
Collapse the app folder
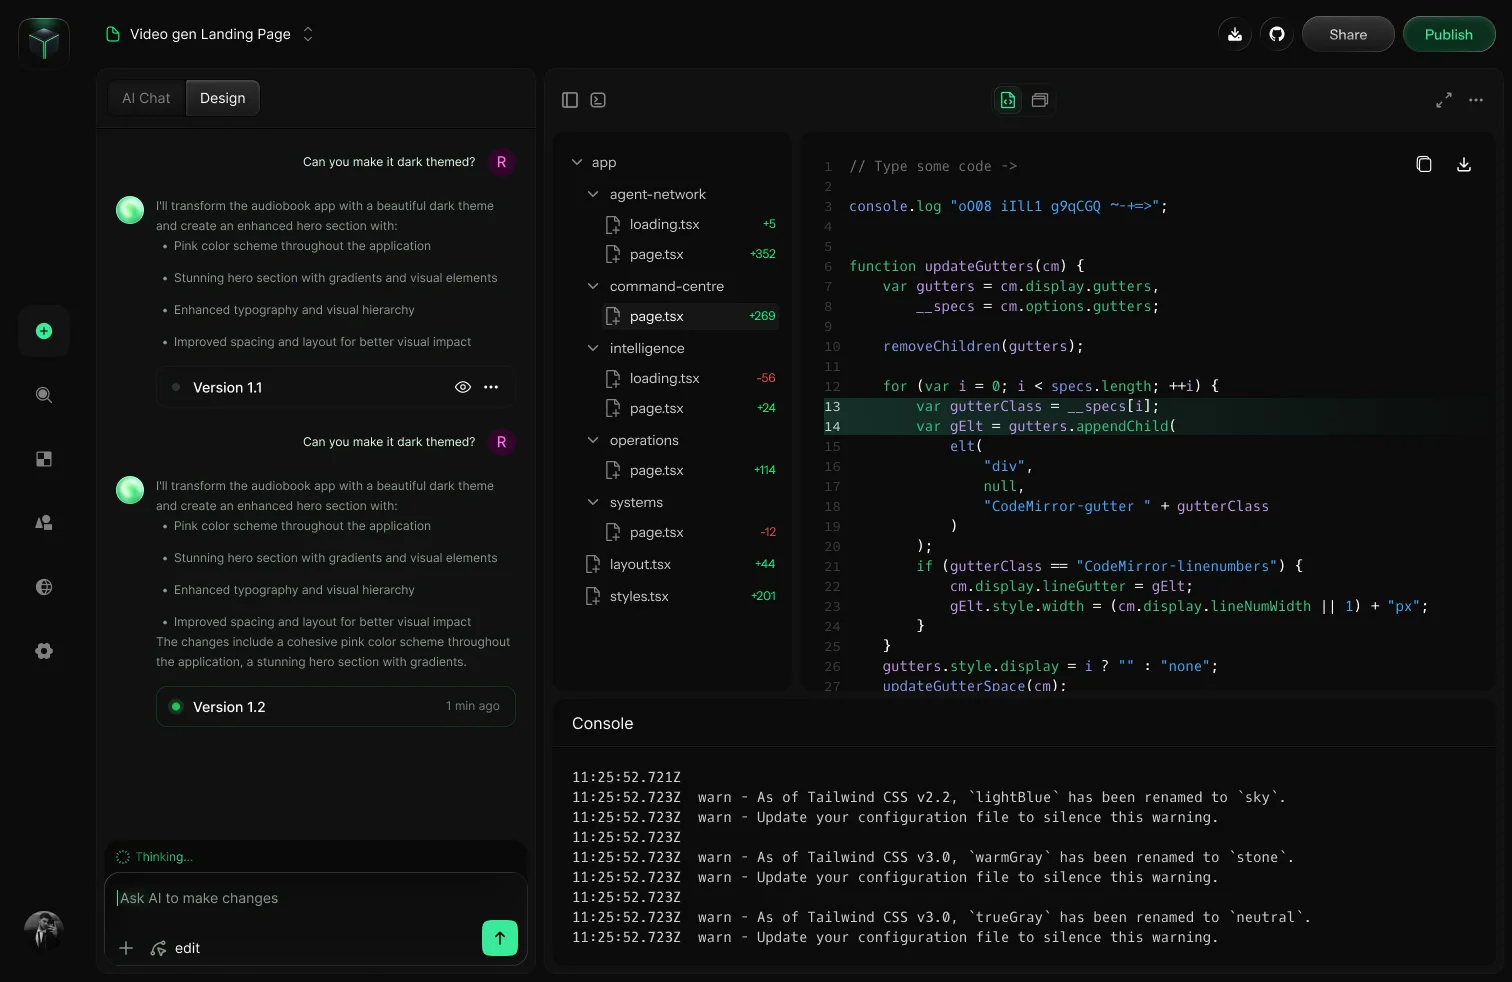577,162
